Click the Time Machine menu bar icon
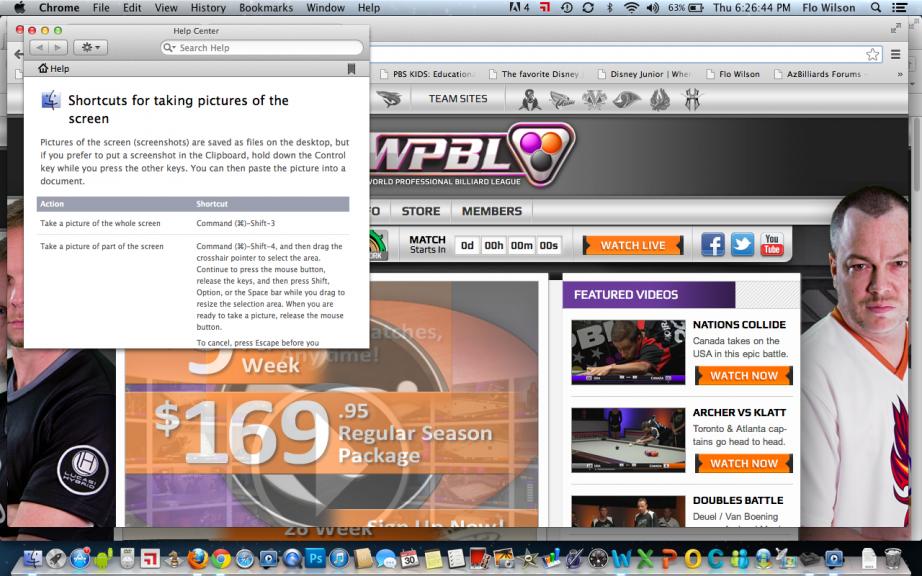922x576 pixels. tap(567, 8)
